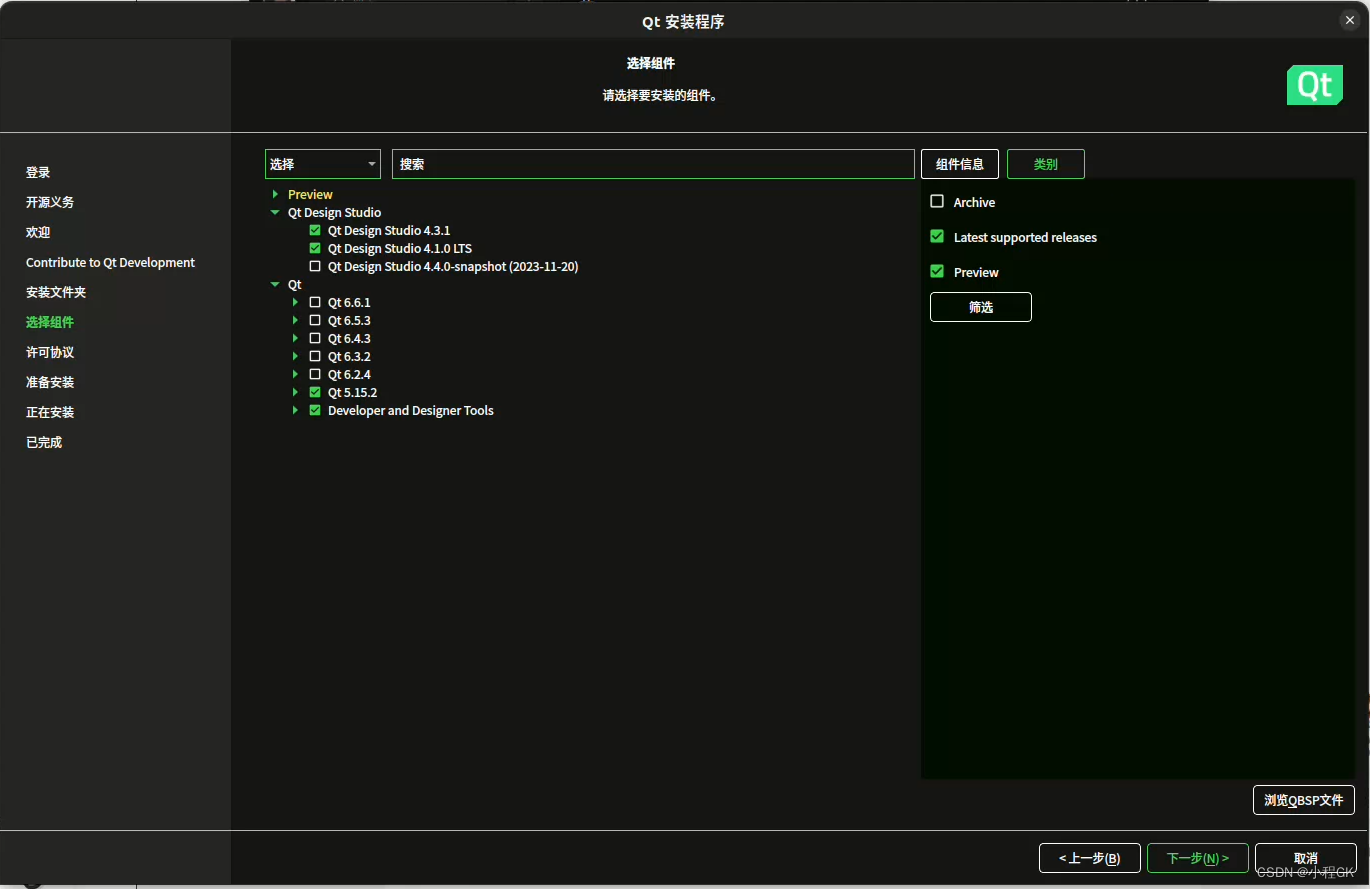Collapse the Qt Design Studio node
Viewport: 1370px width, 889px height.
tap(275, 212)
